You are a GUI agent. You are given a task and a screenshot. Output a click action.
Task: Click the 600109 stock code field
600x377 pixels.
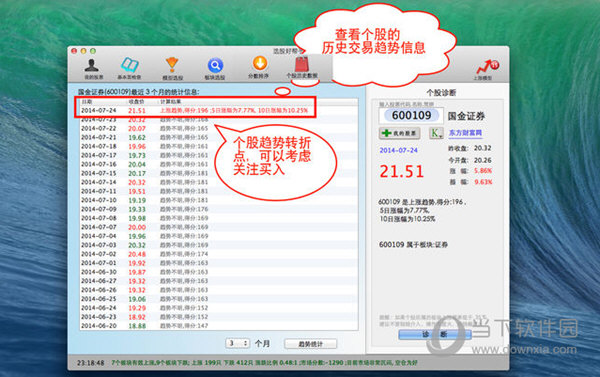click(x=411, y=115)
